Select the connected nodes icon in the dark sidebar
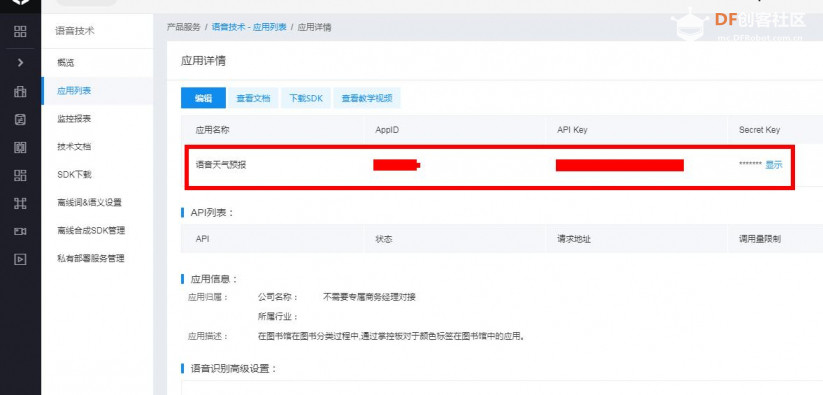The height and width of the screenshot is (395, 823). pos(20,204)
